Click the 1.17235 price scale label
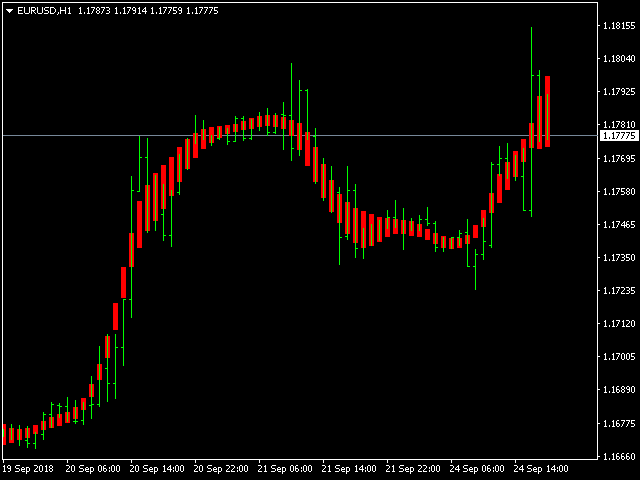This screenshot has height=480, width=640. click(619, 291)
